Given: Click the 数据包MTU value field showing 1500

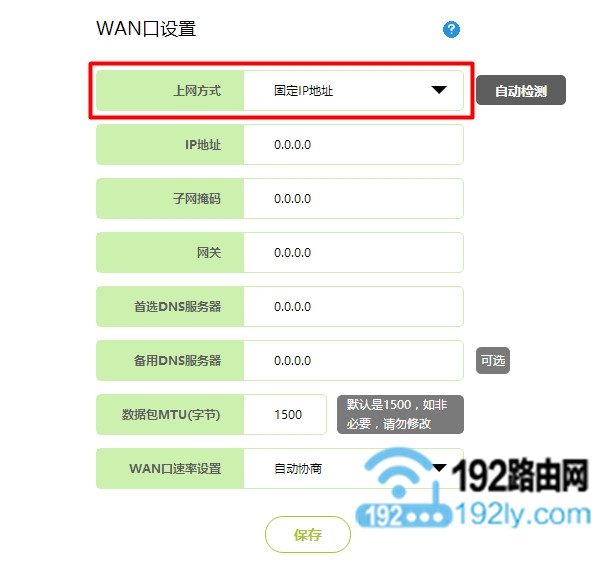Looking at the screenshot, I should pyautogui.click(x=285, y=414).
